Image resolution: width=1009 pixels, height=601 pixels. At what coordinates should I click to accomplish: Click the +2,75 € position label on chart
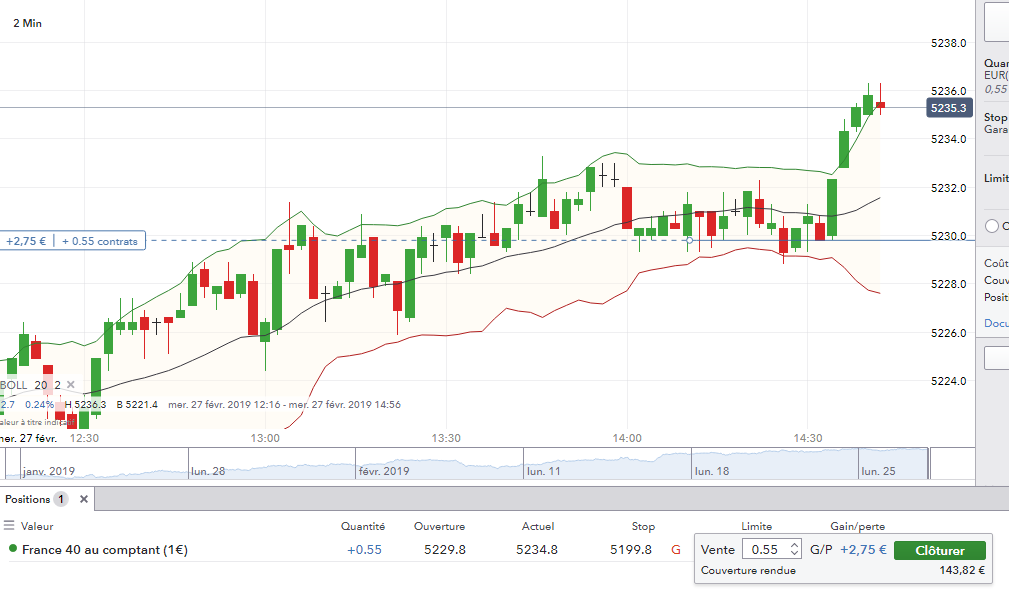coord(26,241)
